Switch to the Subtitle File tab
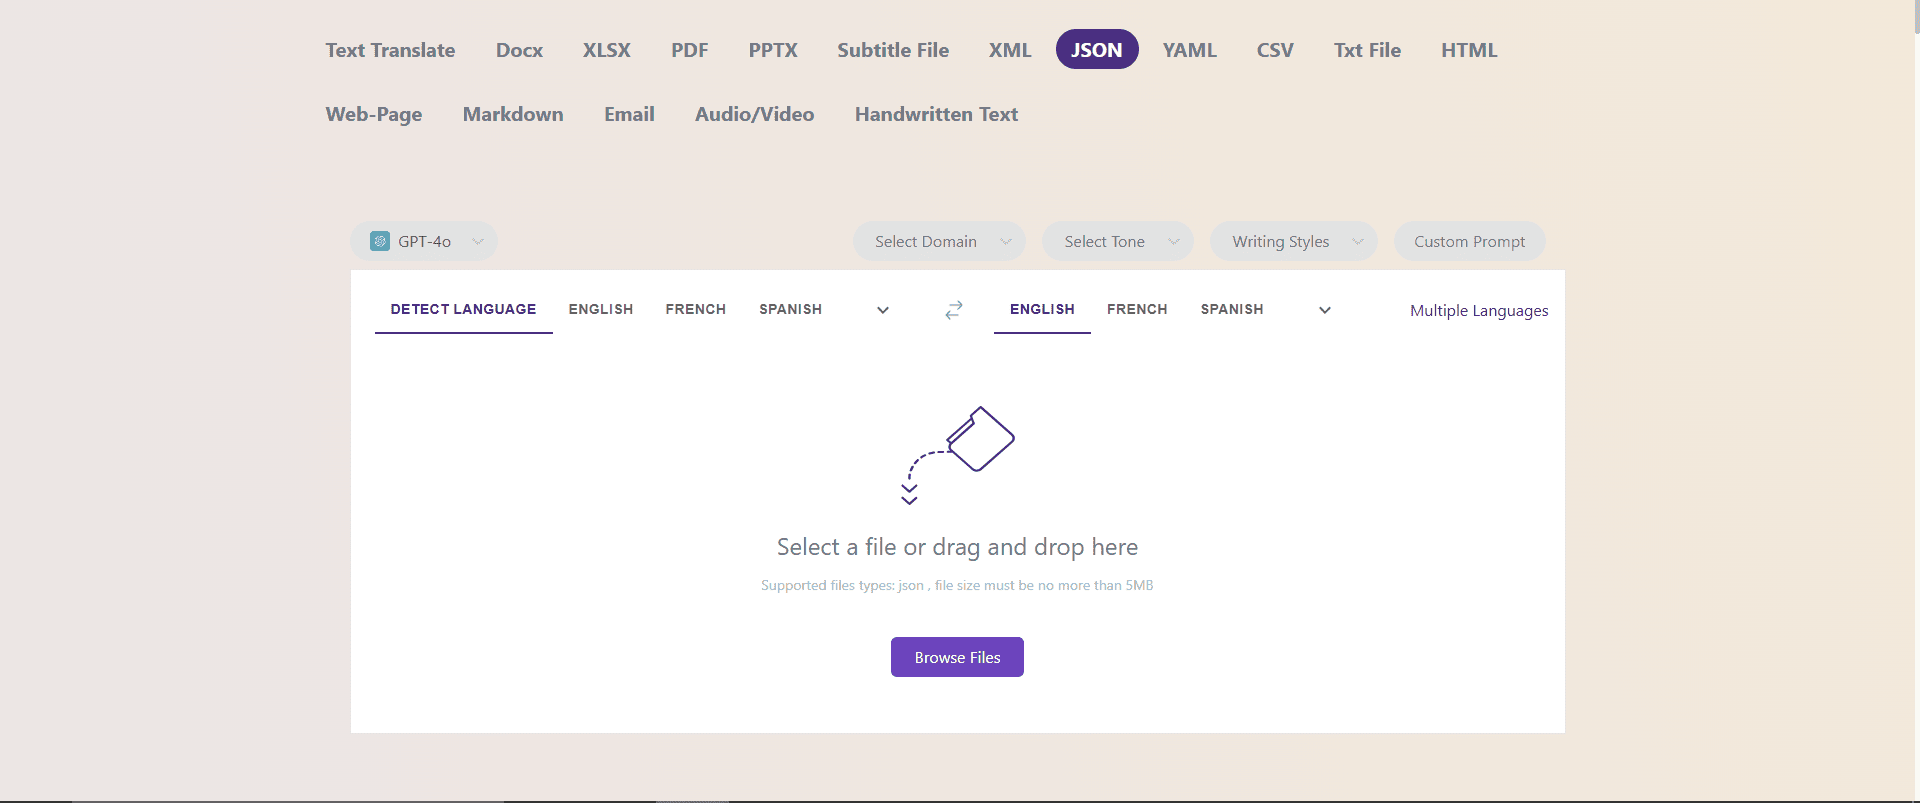This screenshot has height=803, width=1920. (x=893, y=50)
